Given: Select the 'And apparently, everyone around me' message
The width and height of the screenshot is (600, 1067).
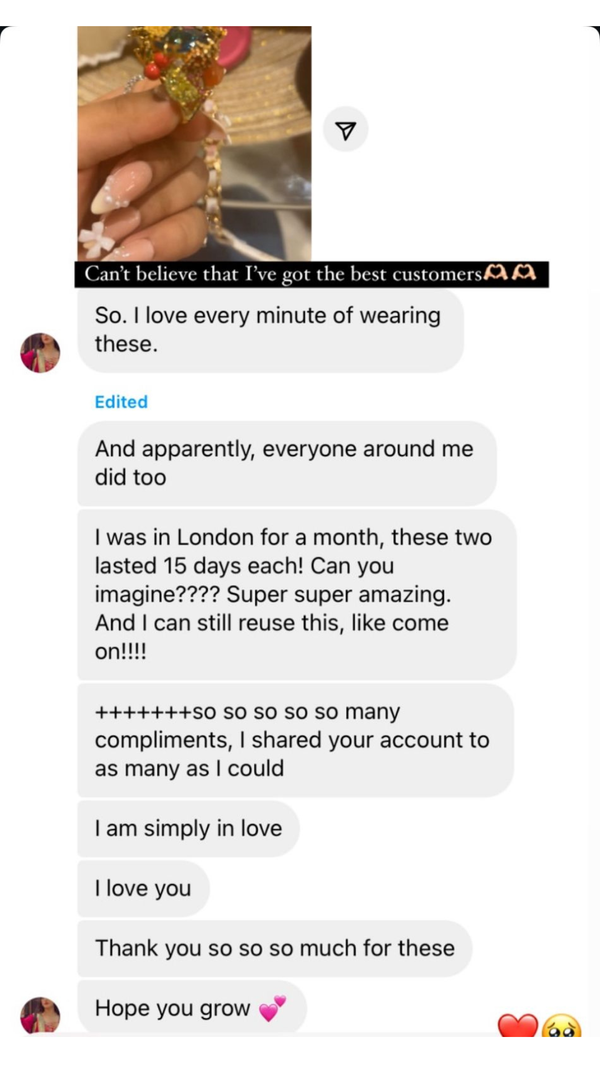Looking at the screenshot, I should point(286,463).
